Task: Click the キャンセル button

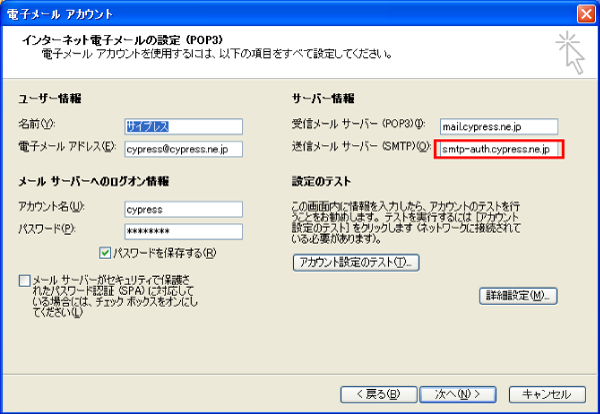Action: (547, 394)
